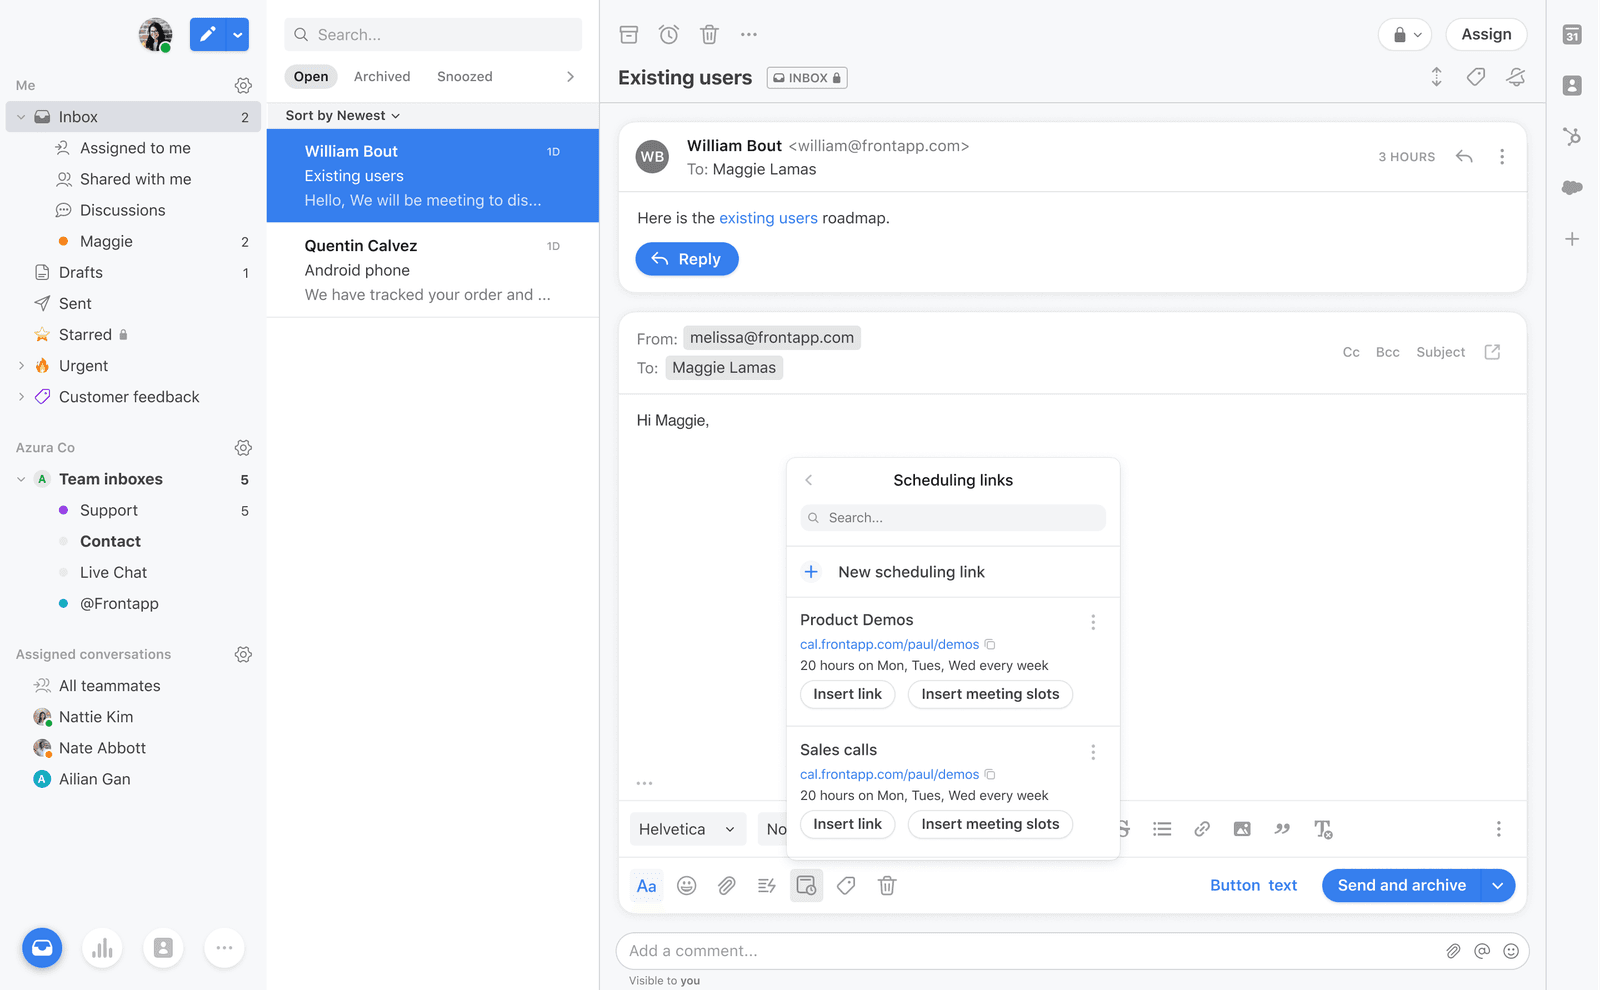Open the Helvetica font dropdown
Image resolution: width=1600 pixels, height=990 pixels.
688,829
